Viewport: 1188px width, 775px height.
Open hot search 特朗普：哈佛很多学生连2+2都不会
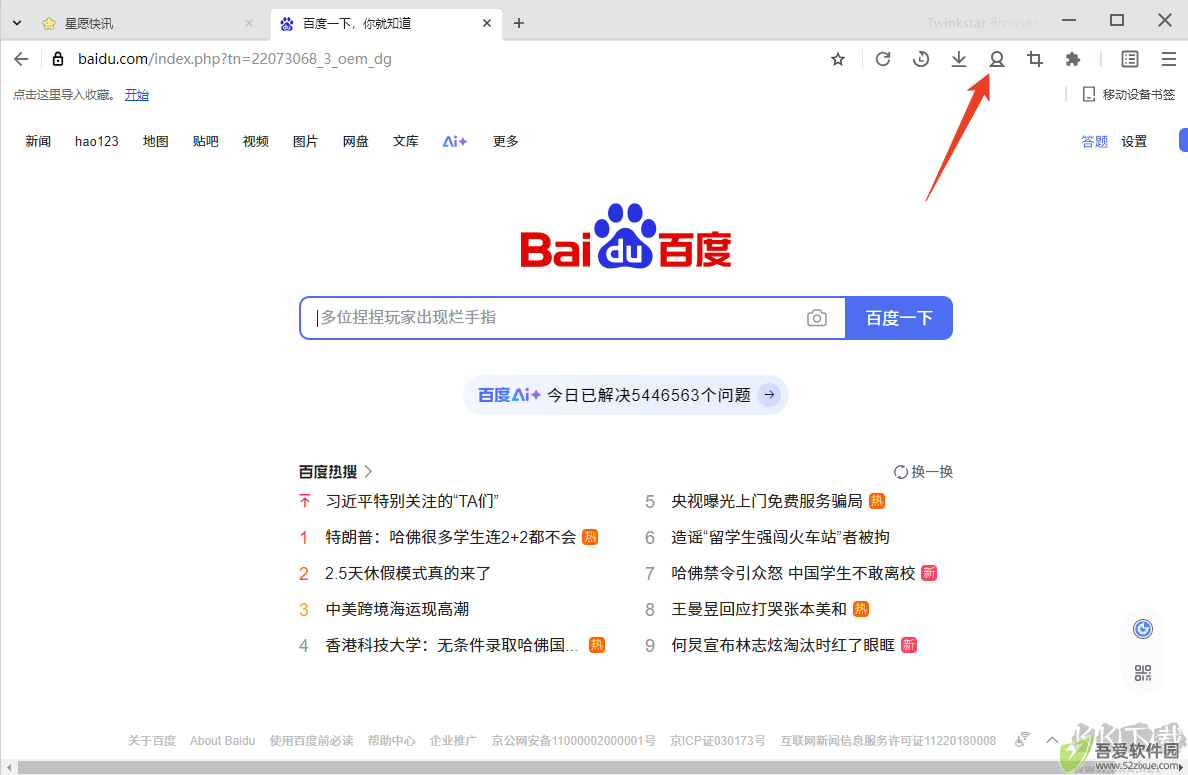coord(451,537)
